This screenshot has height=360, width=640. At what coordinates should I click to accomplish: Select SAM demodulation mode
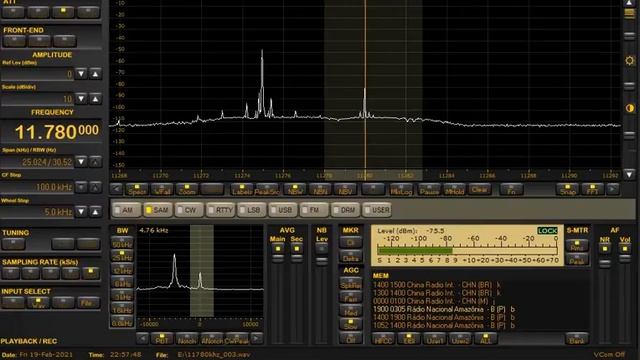point(158,210)
